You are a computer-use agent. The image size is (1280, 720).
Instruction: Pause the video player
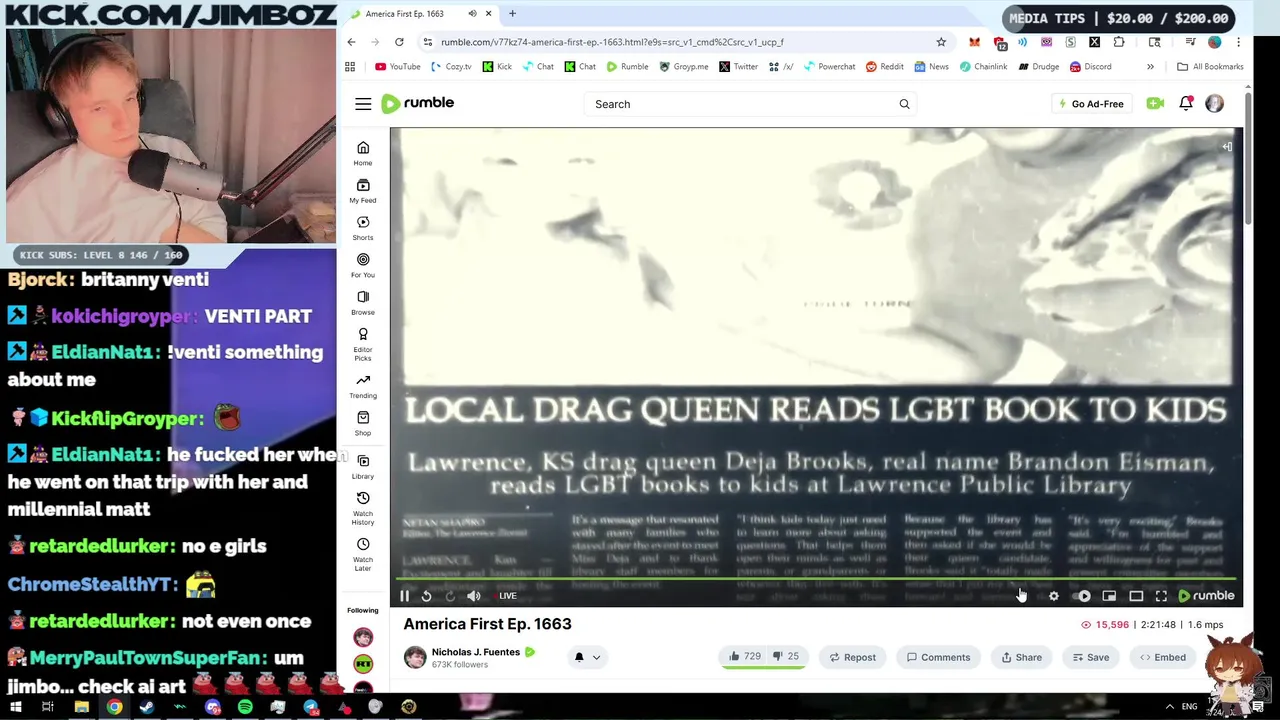click(405, 596)
